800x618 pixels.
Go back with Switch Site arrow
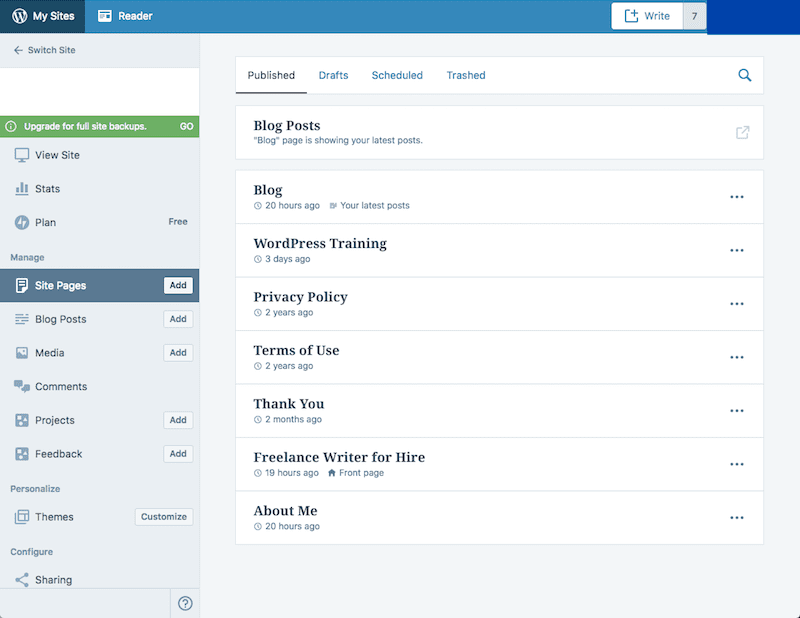coord(18,50)
